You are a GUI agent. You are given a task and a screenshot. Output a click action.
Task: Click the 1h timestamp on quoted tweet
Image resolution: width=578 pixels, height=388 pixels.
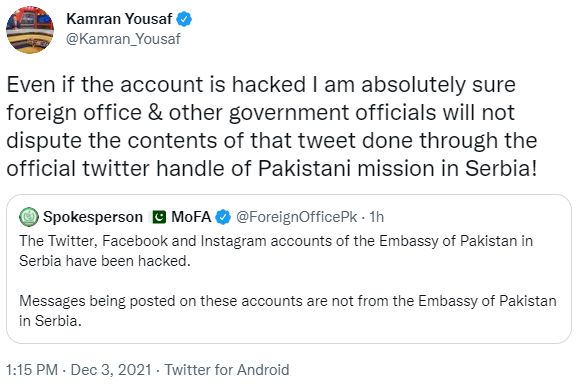tap(377, 217)
